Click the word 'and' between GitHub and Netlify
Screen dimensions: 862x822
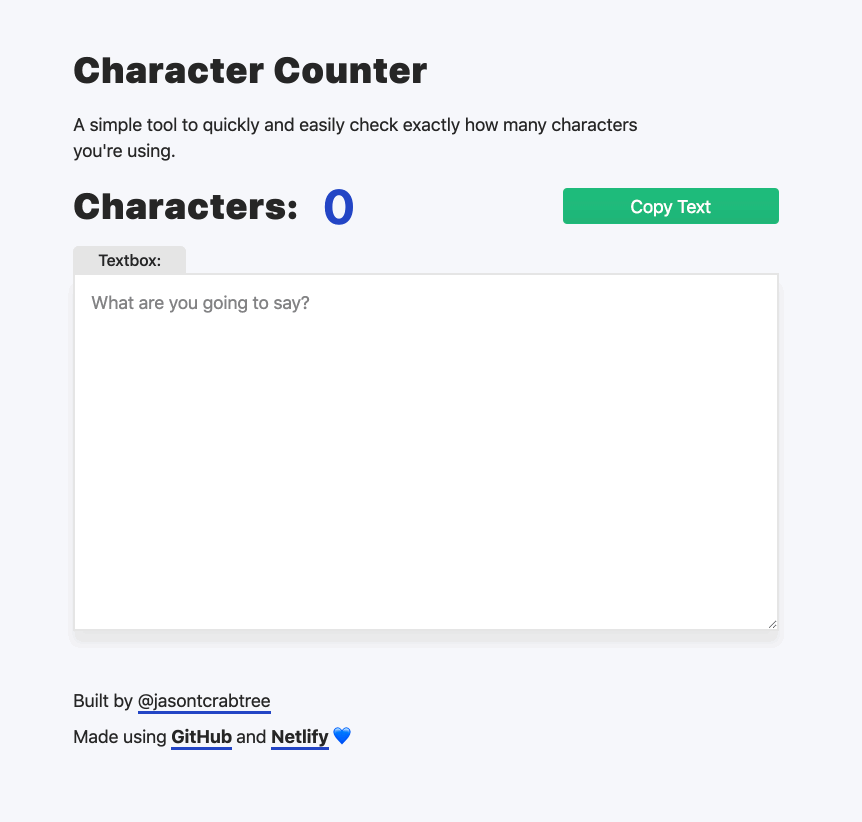click(251, 737)
